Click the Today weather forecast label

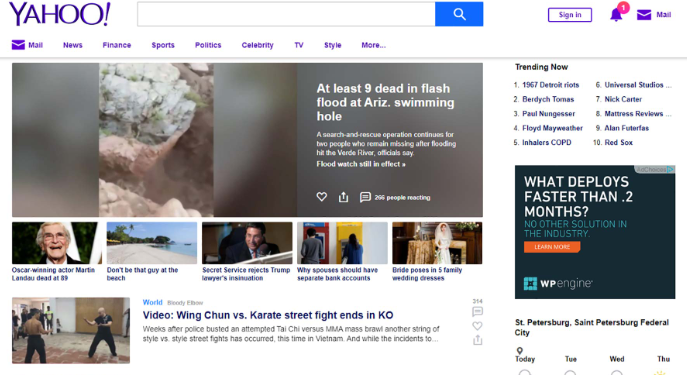coord(525,359)
